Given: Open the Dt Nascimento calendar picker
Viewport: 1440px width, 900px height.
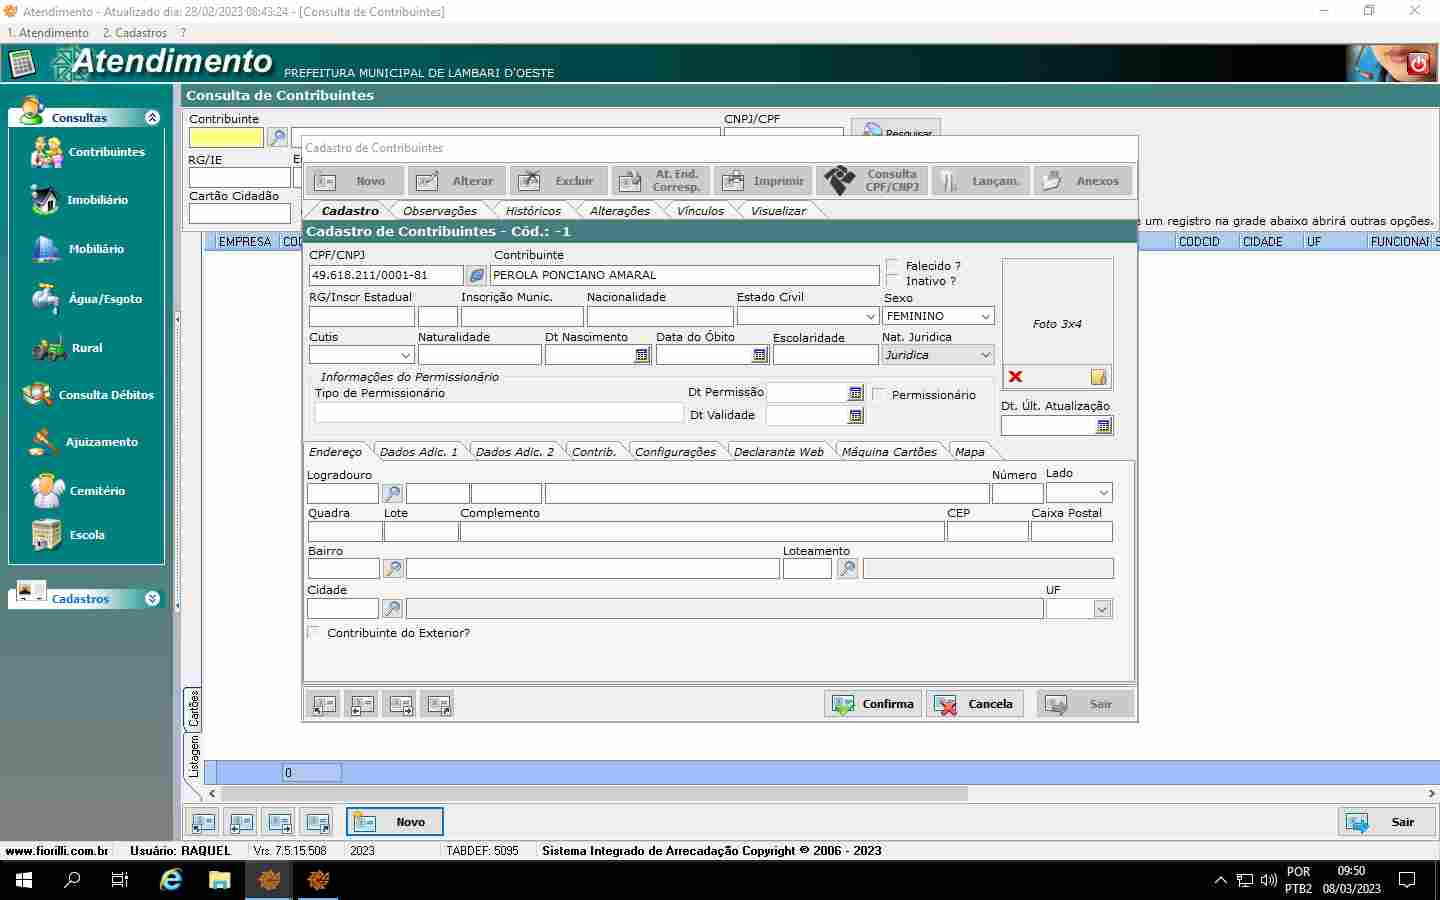Looking at the screenshot, I should click(x=642, y=355).
